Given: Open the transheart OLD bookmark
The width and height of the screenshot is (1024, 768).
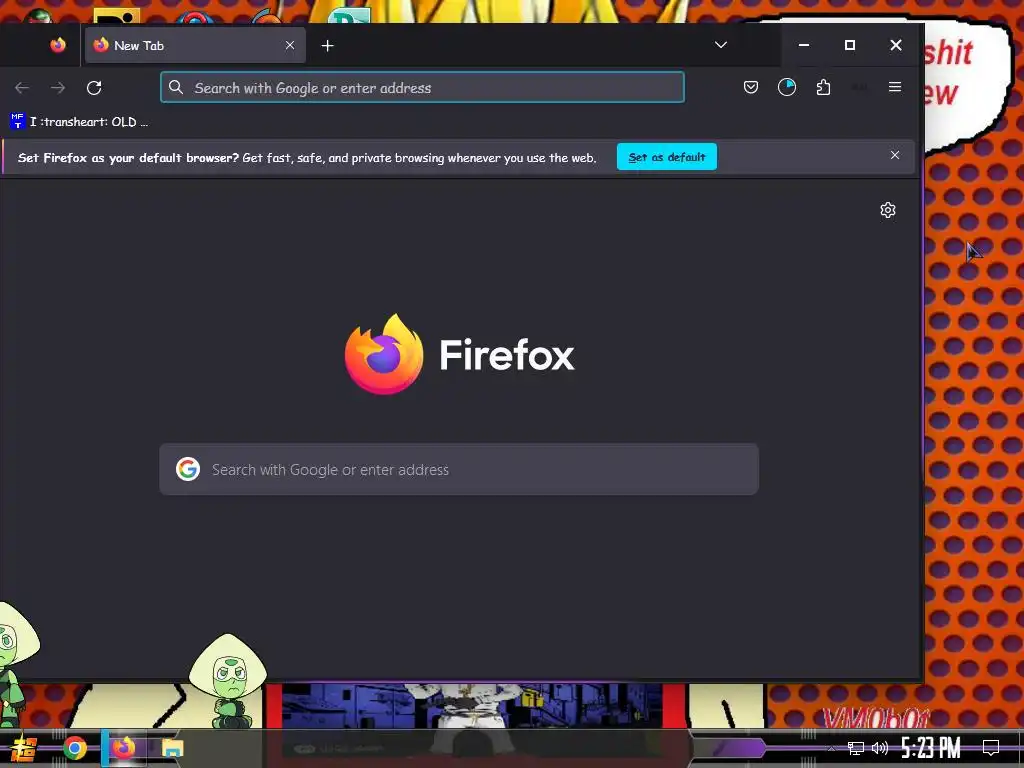Looking at the screenshot, I should tap(79, 121).
